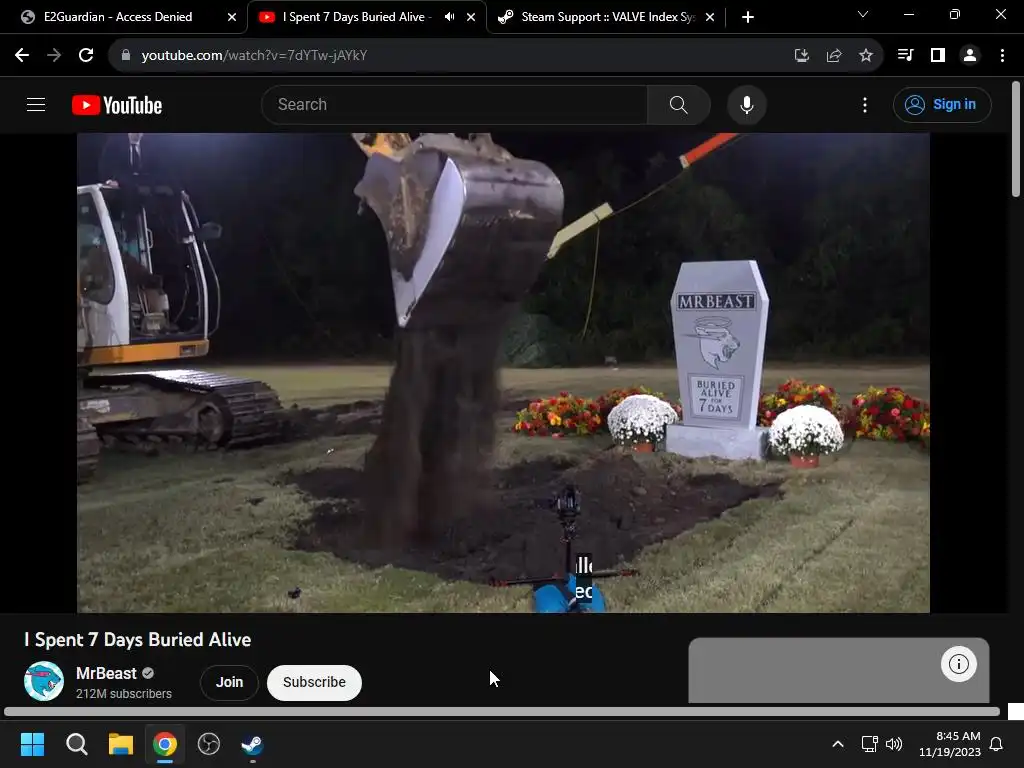Open Chrome profile avatar
Image resolution: width=1024 pixels, height=768 pixels.
click(970, 56)
